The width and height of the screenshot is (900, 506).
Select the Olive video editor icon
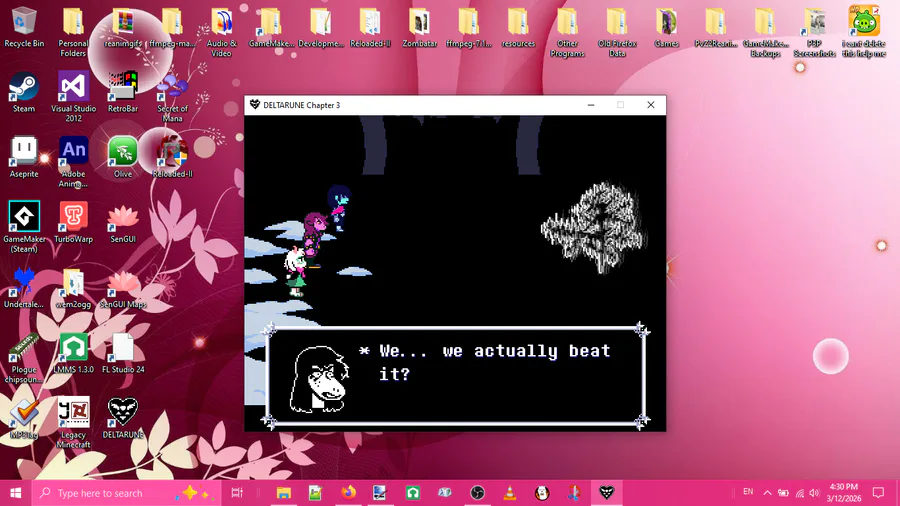click(x=122, y=157)
